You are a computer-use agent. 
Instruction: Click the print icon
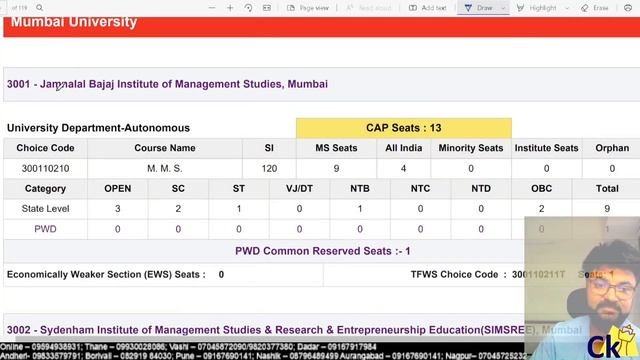point(628,8)
